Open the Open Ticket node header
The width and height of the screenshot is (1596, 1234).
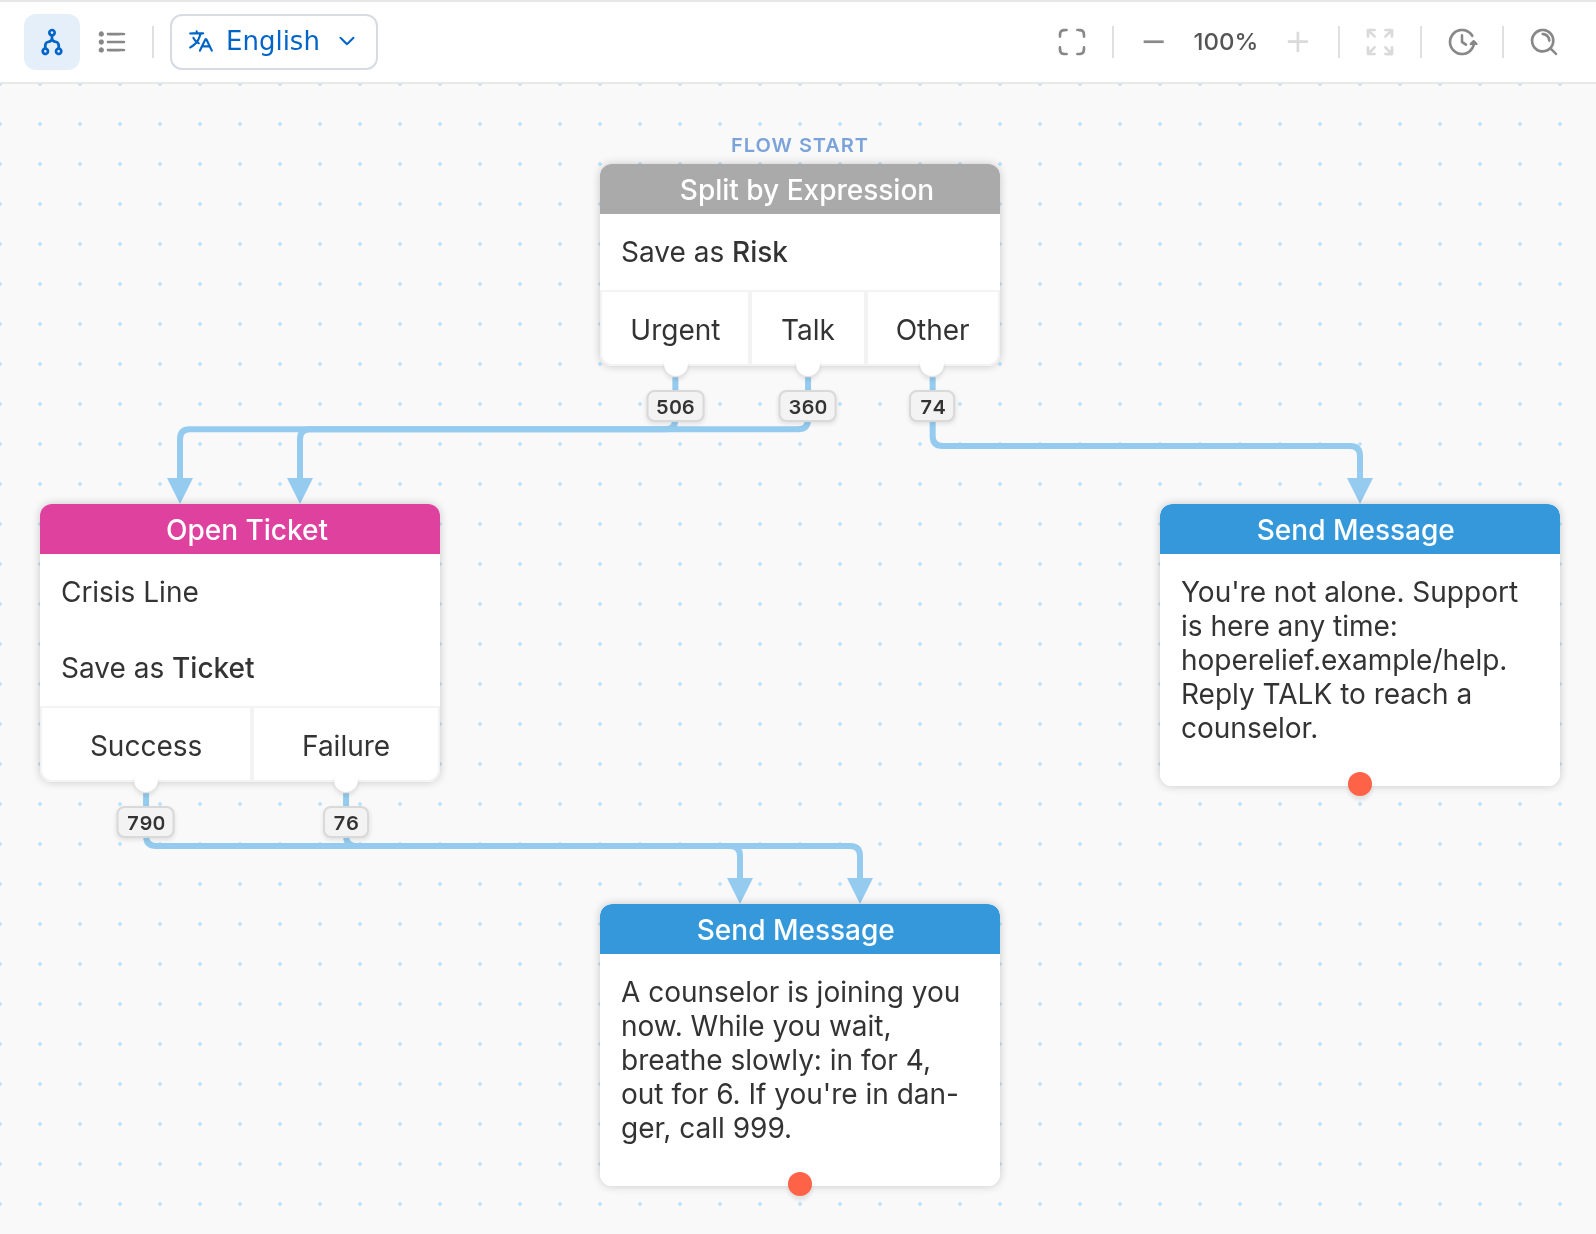[240, 529]
